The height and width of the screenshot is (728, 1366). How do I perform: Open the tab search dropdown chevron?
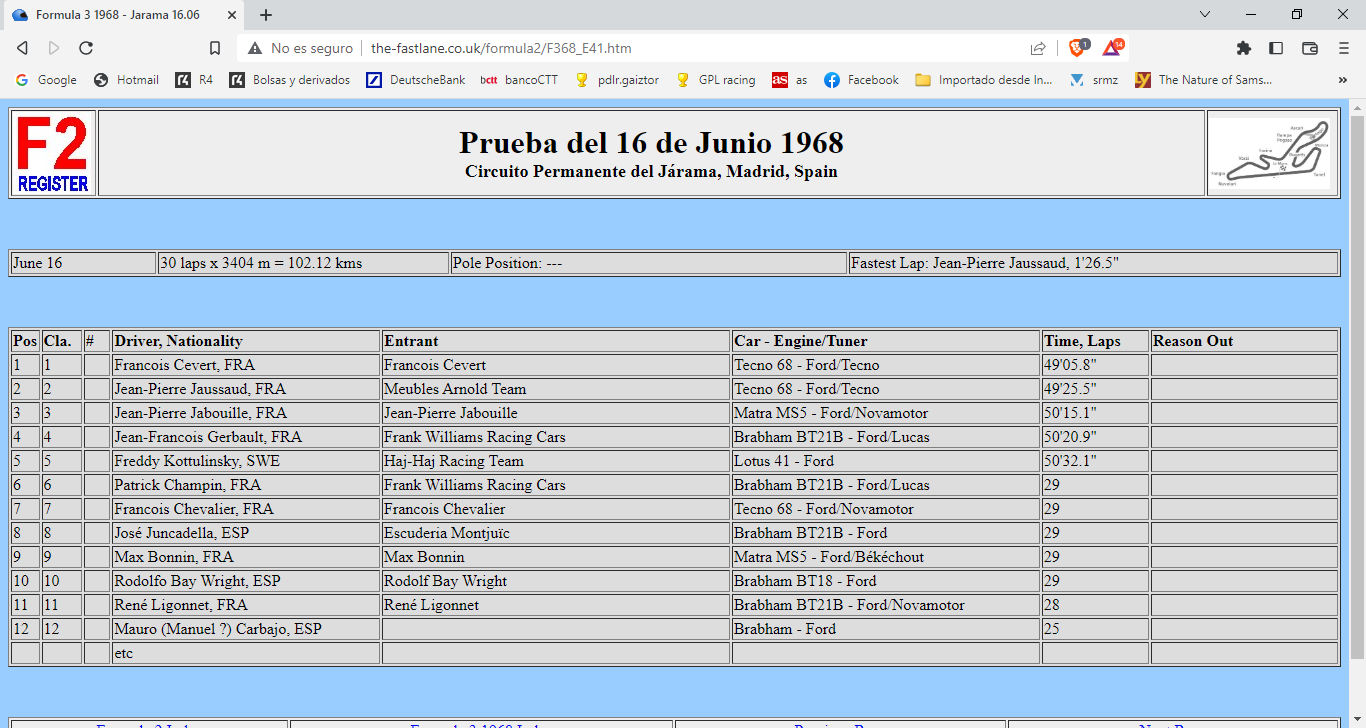pyautogui.click(x=1205, y=14)
